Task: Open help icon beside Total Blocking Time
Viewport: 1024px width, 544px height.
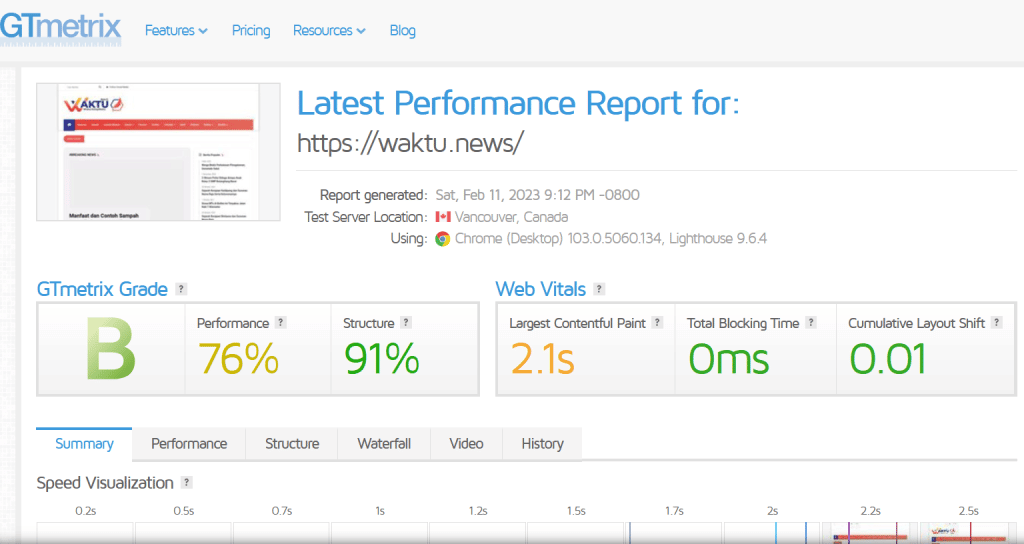Action: [811, 323]
